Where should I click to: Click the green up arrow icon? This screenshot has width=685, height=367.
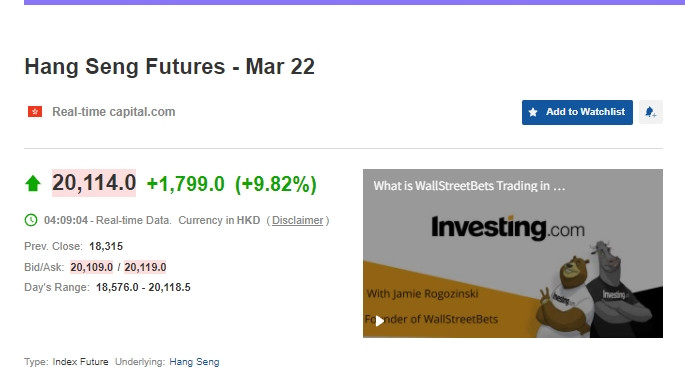click(33, 184)
